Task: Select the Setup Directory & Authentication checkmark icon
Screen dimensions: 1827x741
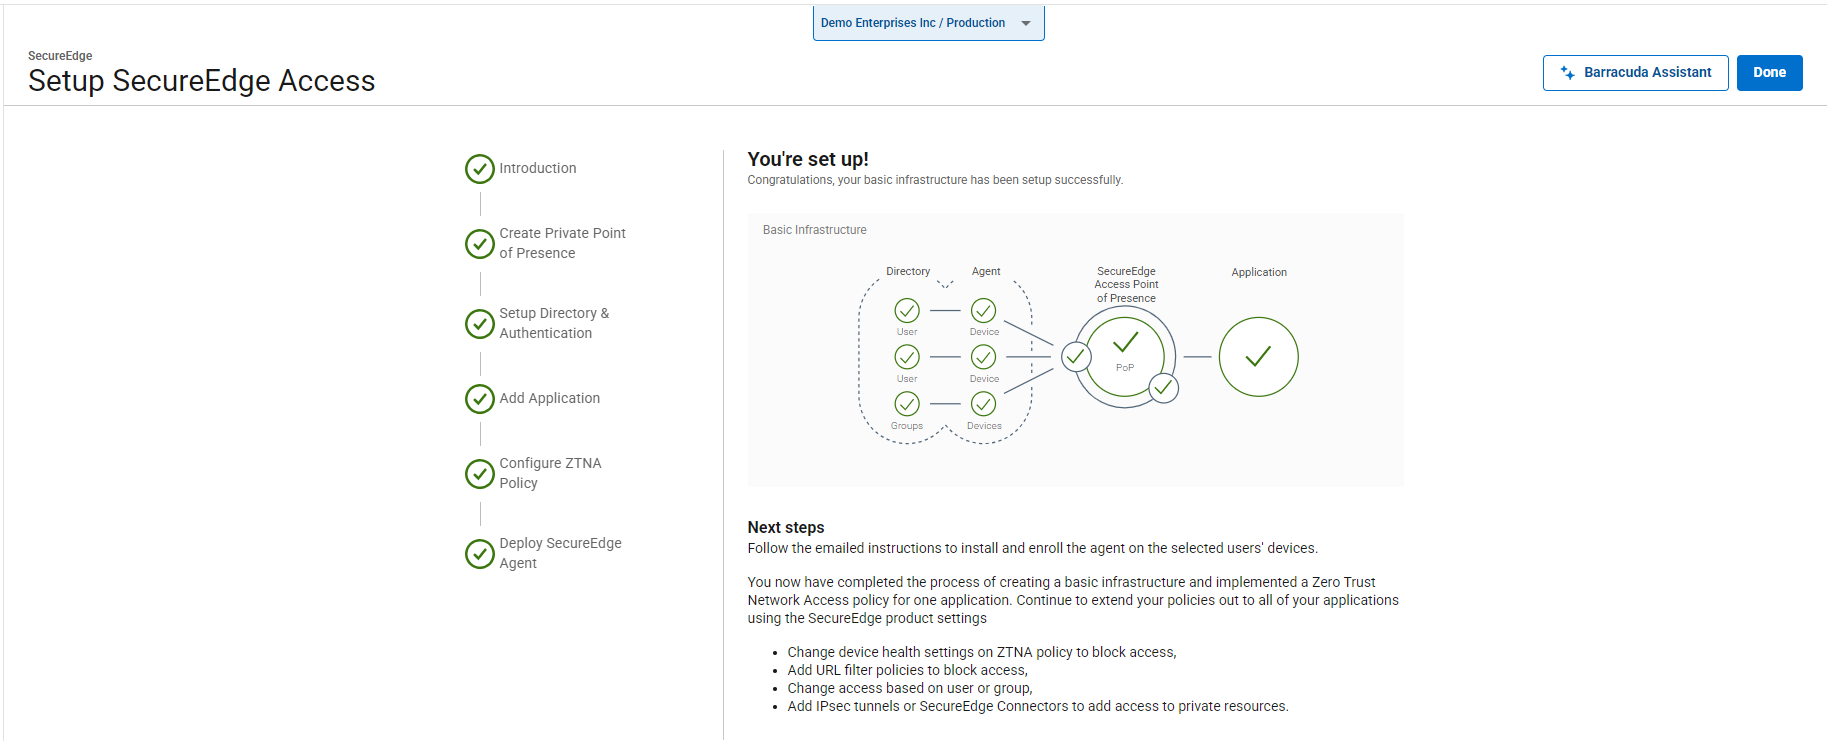Action: point(480,323)
